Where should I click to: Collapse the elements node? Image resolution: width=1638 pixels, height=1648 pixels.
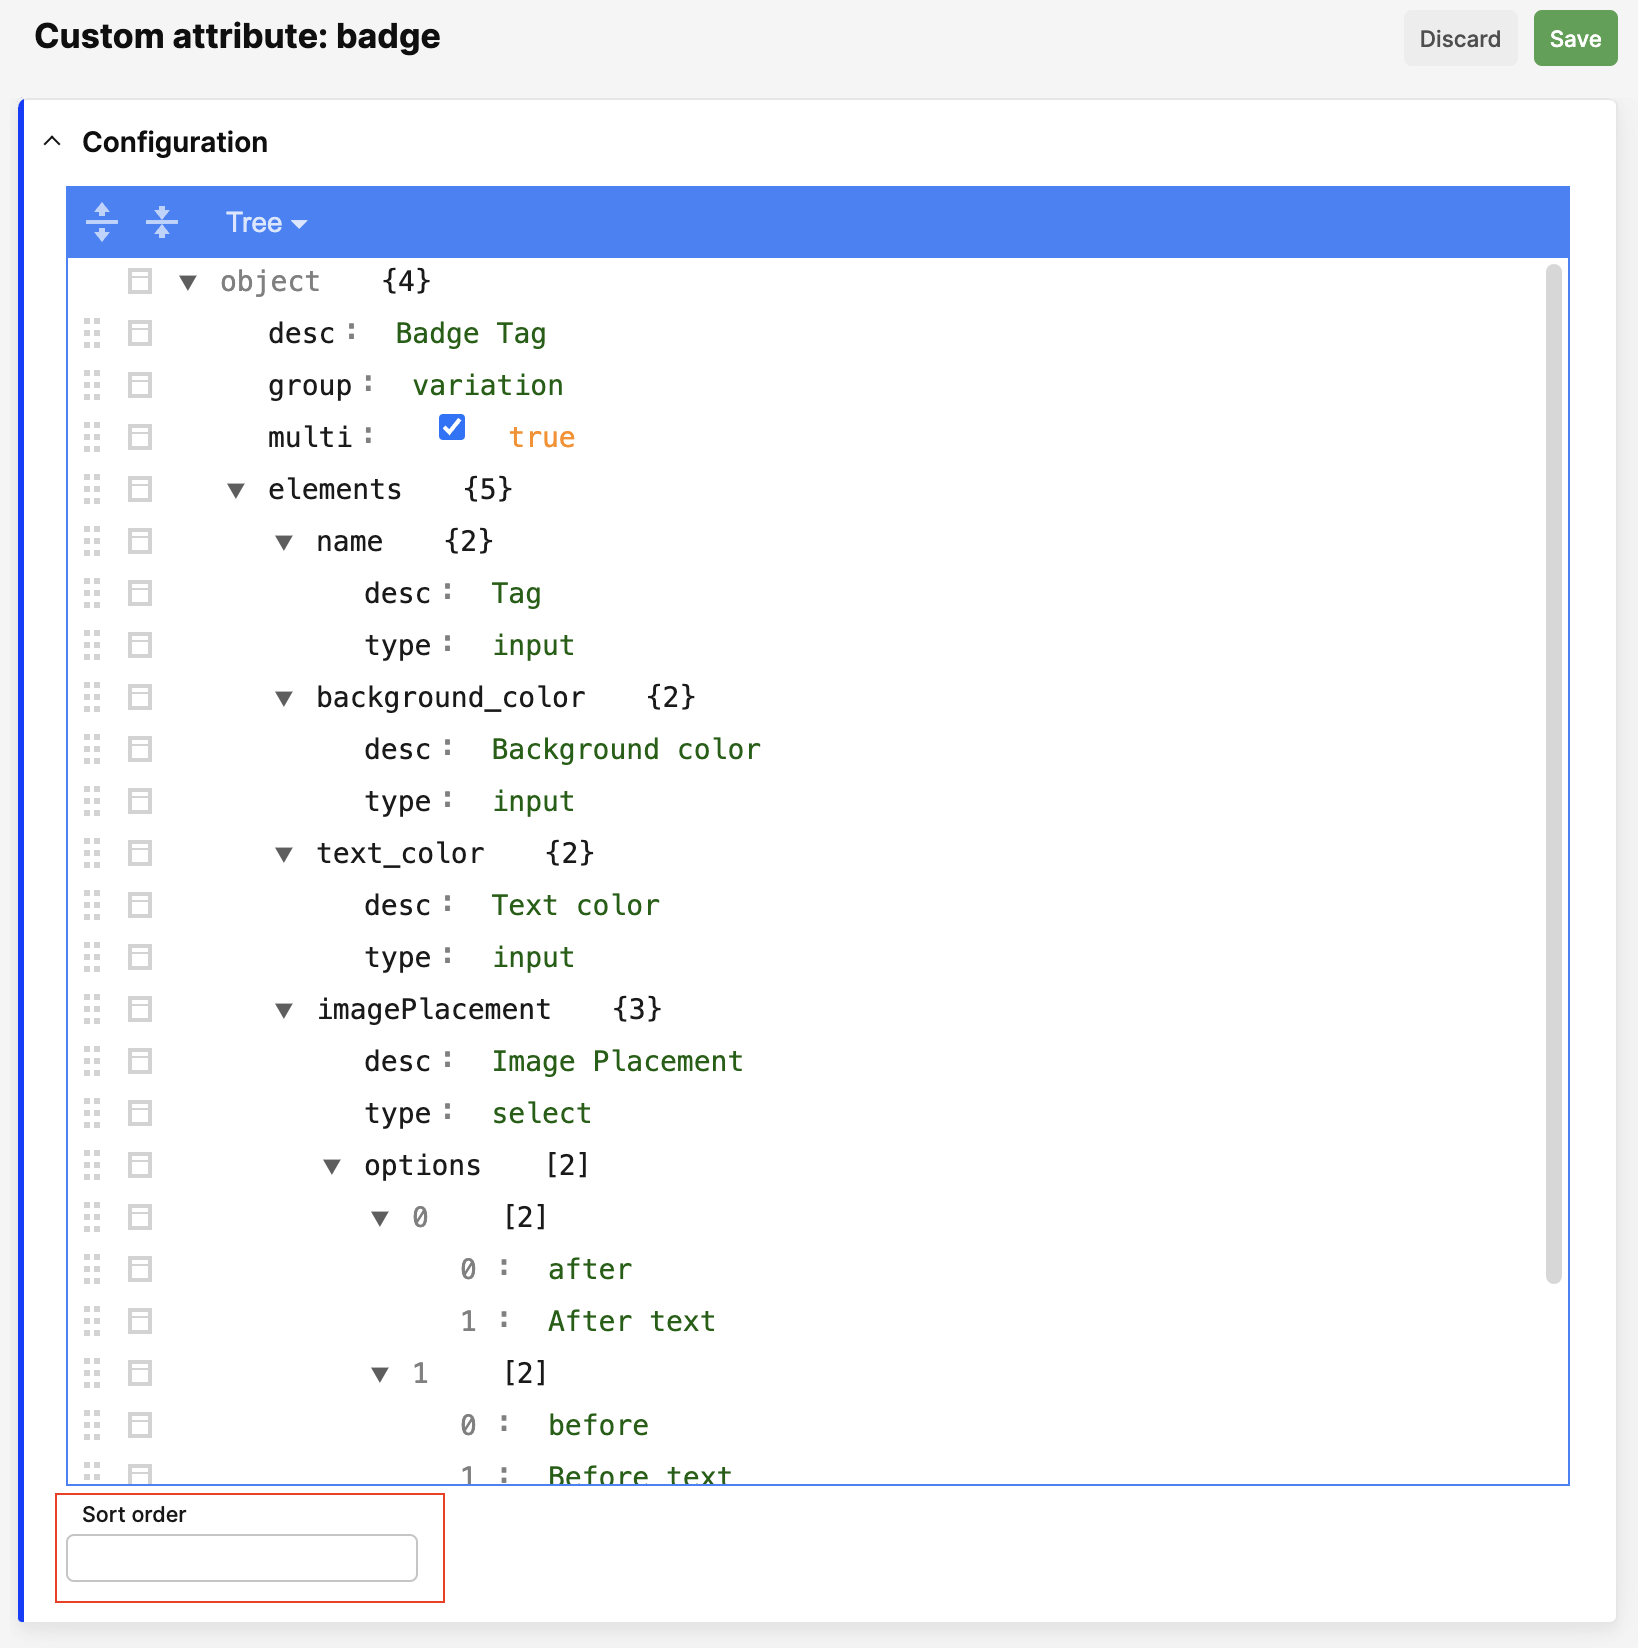pyautogui.click(x=236, y=490)
